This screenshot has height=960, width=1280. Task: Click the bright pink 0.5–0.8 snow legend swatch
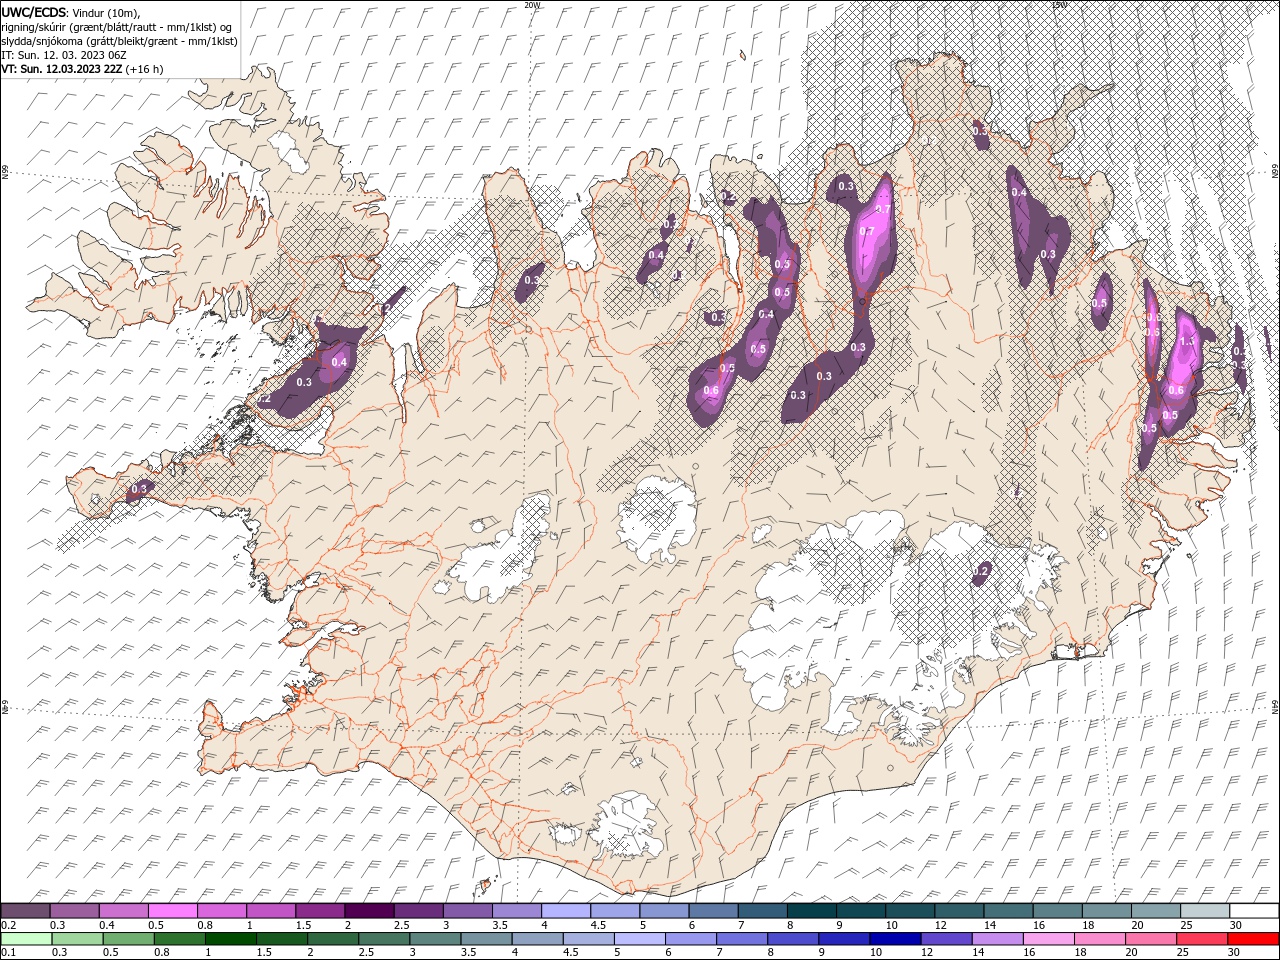[173, 911]
